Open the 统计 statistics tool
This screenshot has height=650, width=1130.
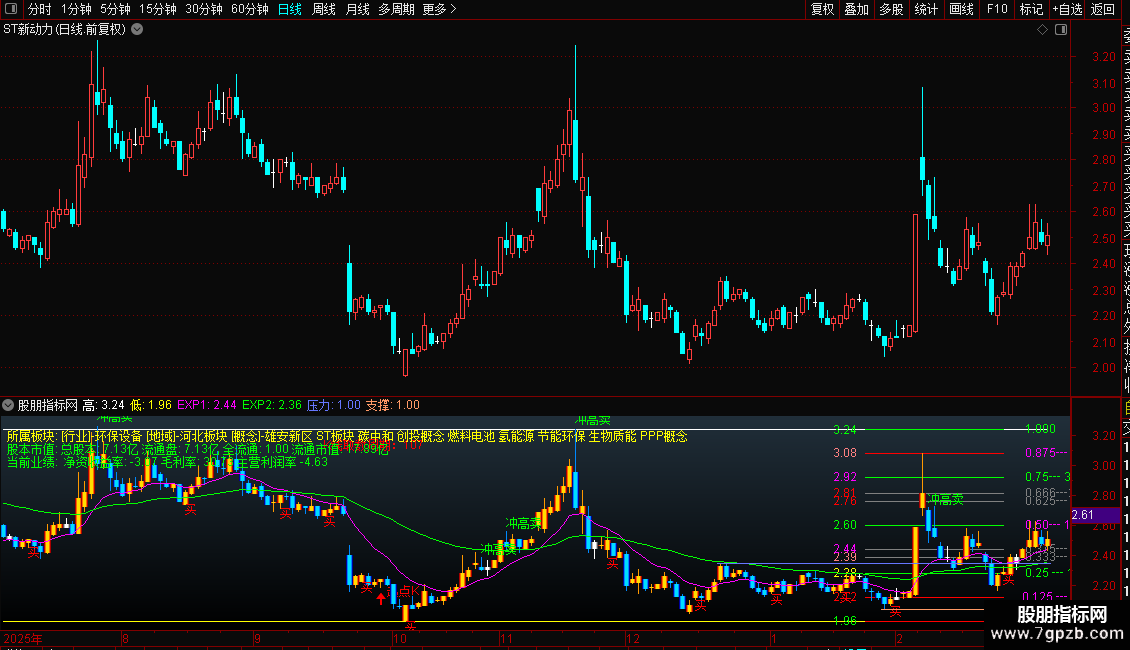pyautogui.click(x=926, y=9)
